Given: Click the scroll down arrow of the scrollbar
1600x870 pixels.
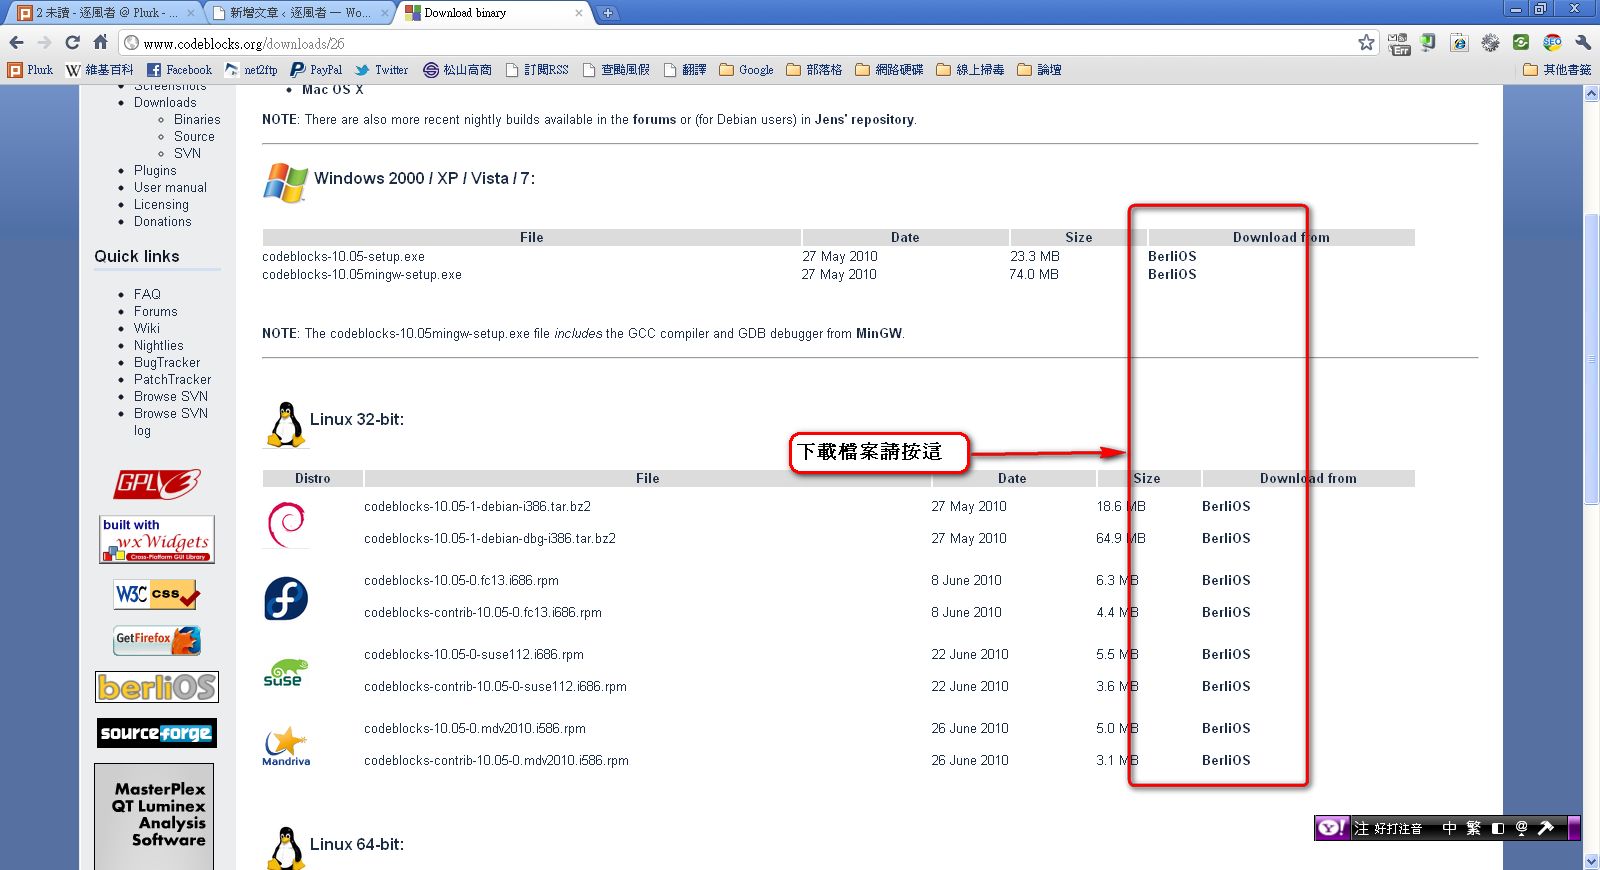Looking at the screenshot, I should [1591, 861].
